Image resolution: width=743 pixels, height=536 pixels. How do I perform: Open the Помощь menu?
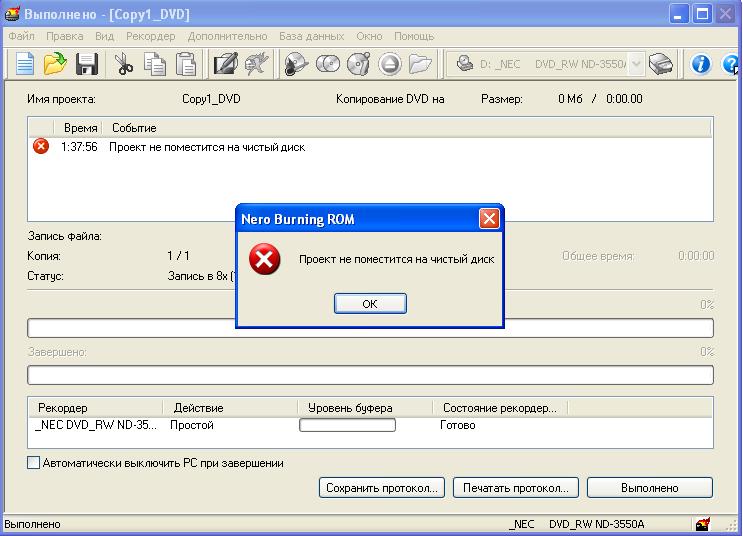click(414, 36)
